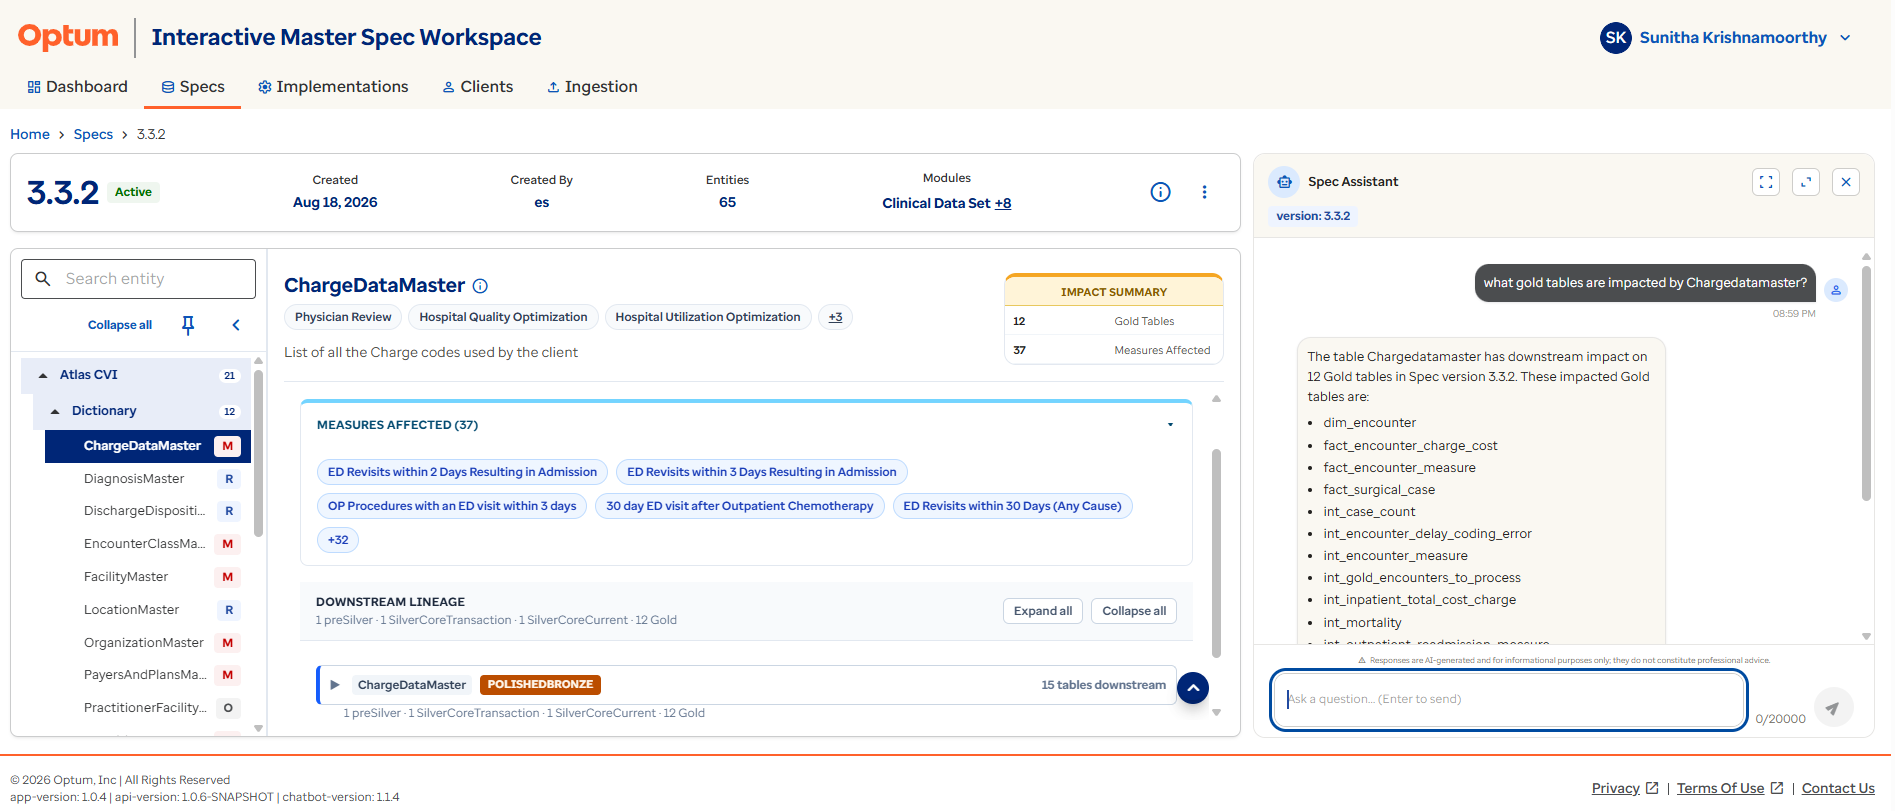1895x811 pixels.
Task: Open the info icon beside ChargeDataMaster title
Action: pyautogui.click(x=480, y=286)
